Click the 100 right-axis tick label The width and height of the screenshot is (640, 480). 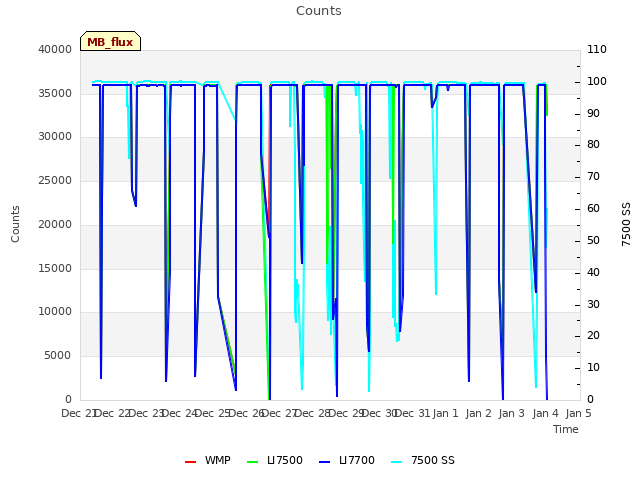pos(597,81)
